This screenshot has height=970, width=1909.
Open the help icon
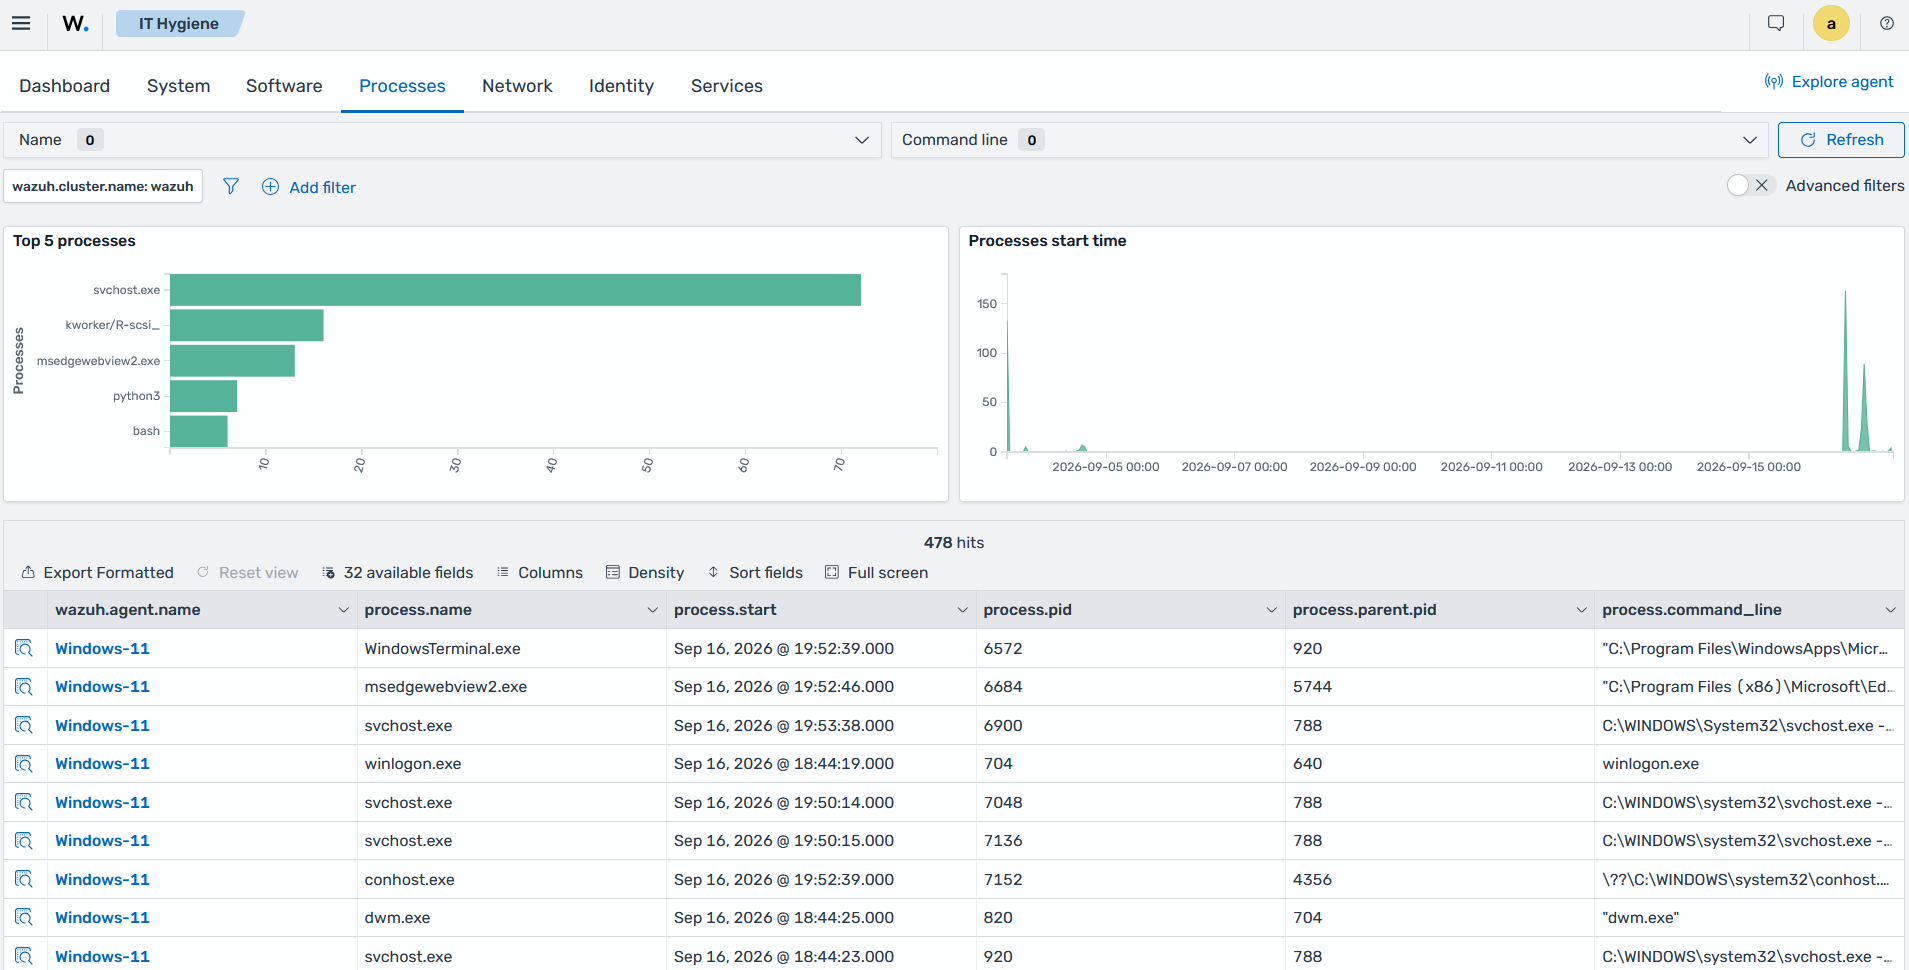[x=1886, y=23]
